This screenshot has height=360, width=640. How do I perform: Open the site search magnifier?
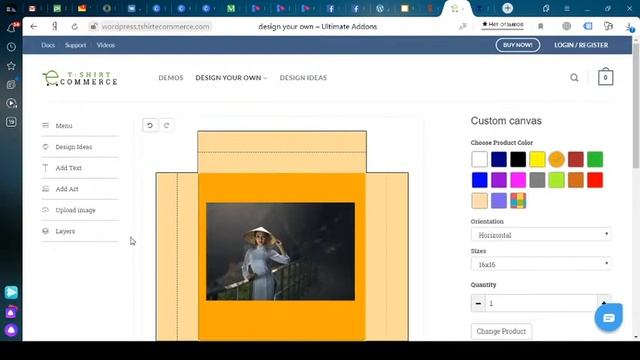coord(574,78)
